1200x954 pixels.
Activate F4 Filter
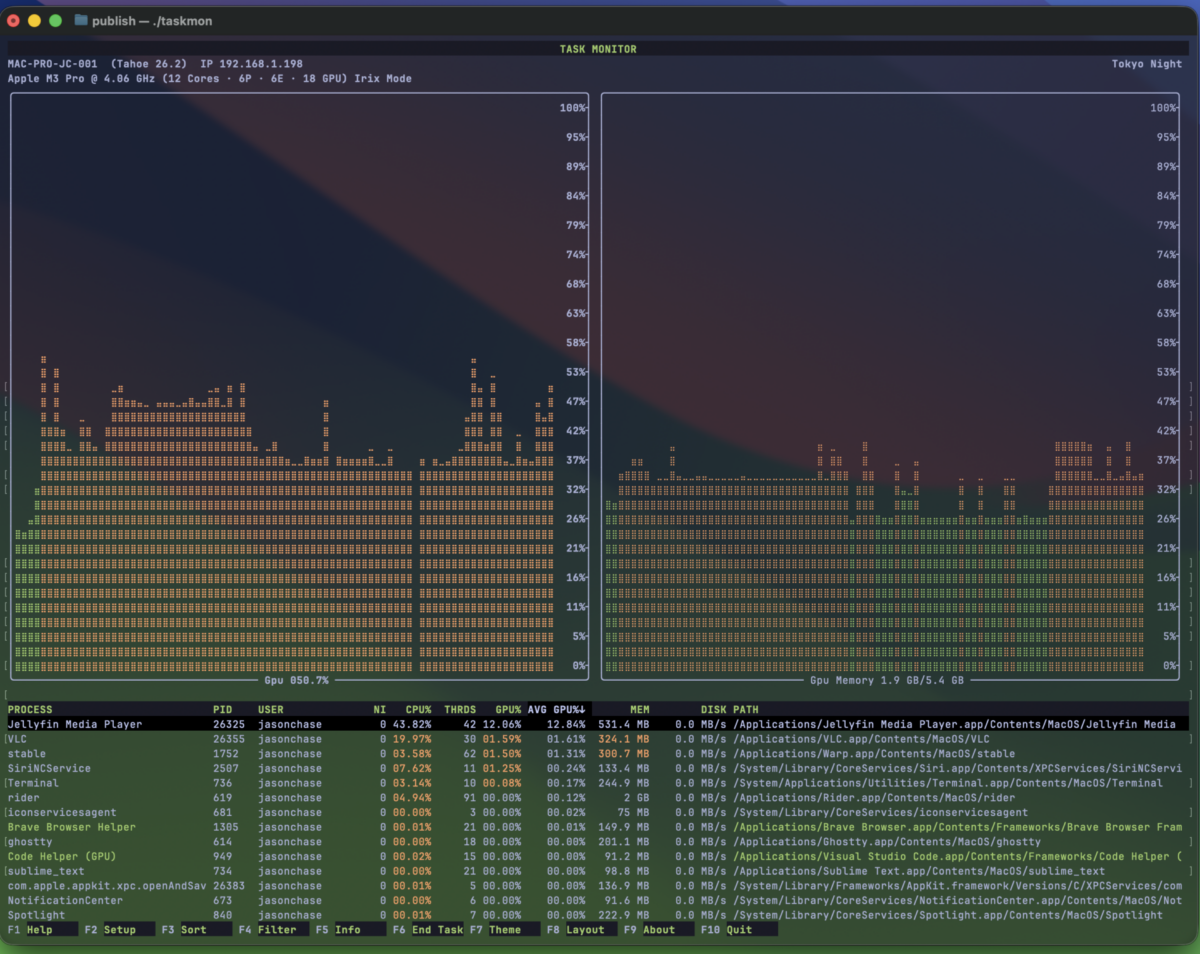273,930
